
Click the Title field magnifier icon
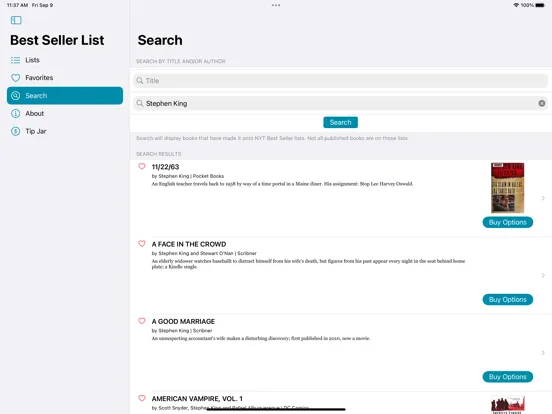tap(140, 81)
